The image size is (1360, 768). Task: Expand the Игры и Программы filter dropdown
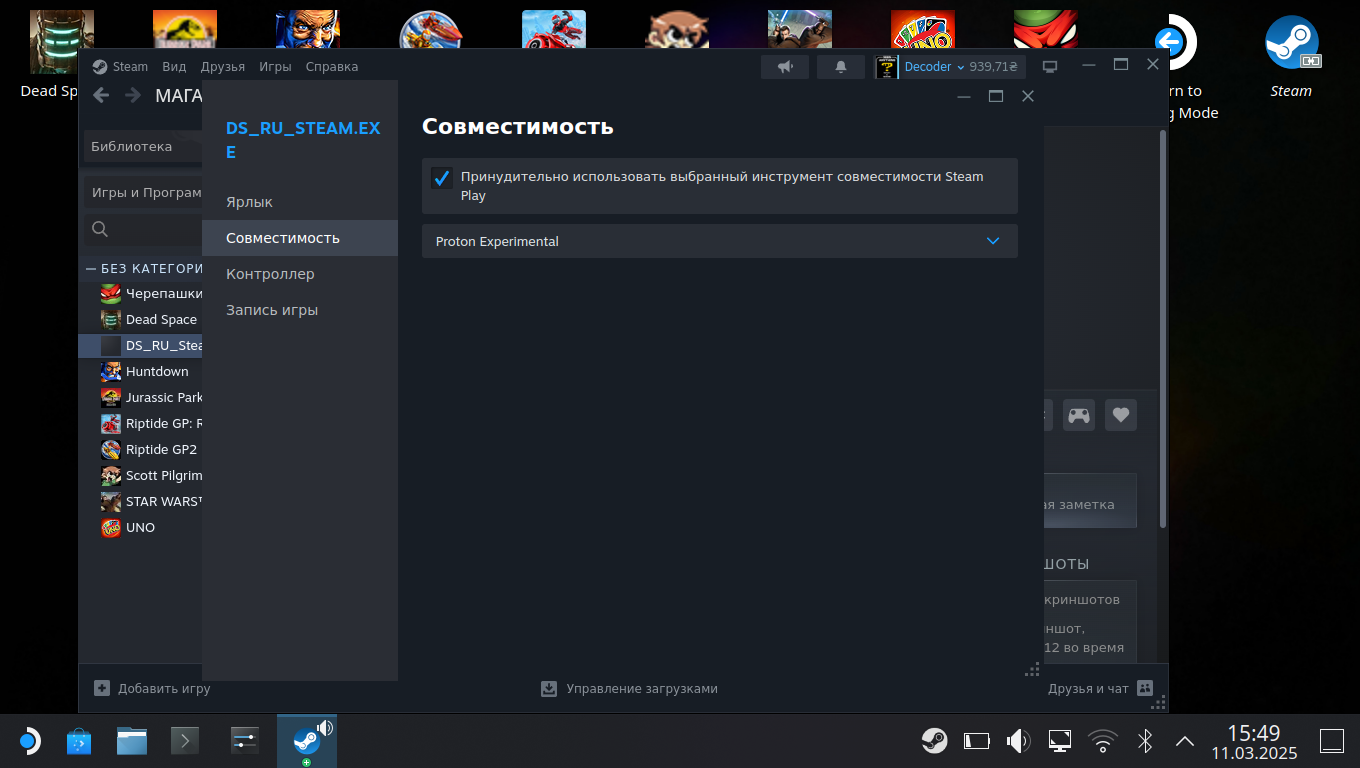tap(143, 193)
